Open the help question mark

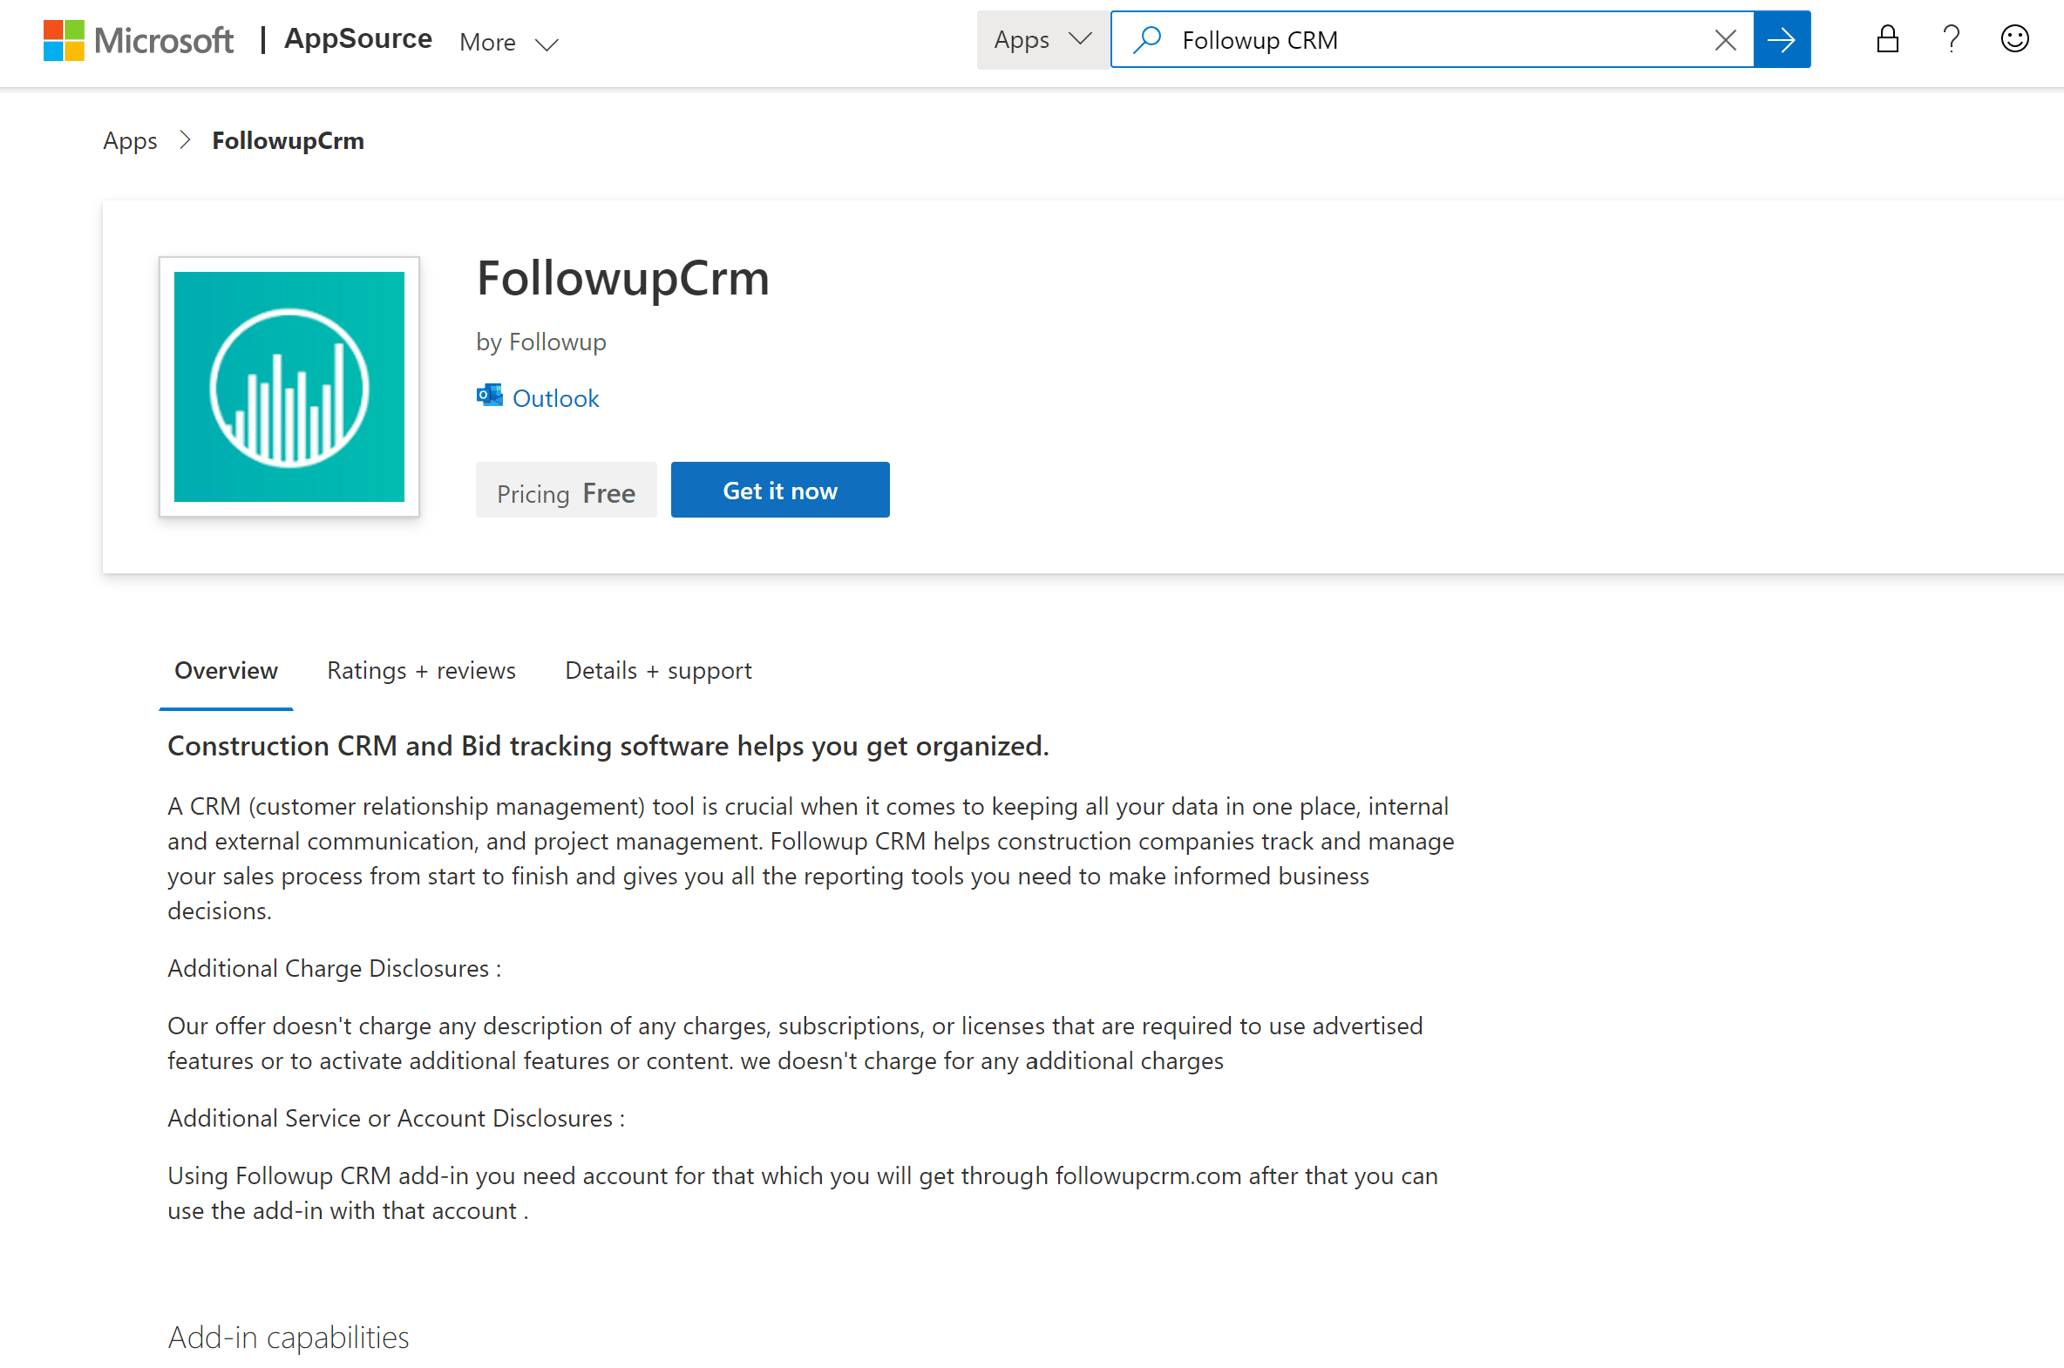coord(1951,40)
